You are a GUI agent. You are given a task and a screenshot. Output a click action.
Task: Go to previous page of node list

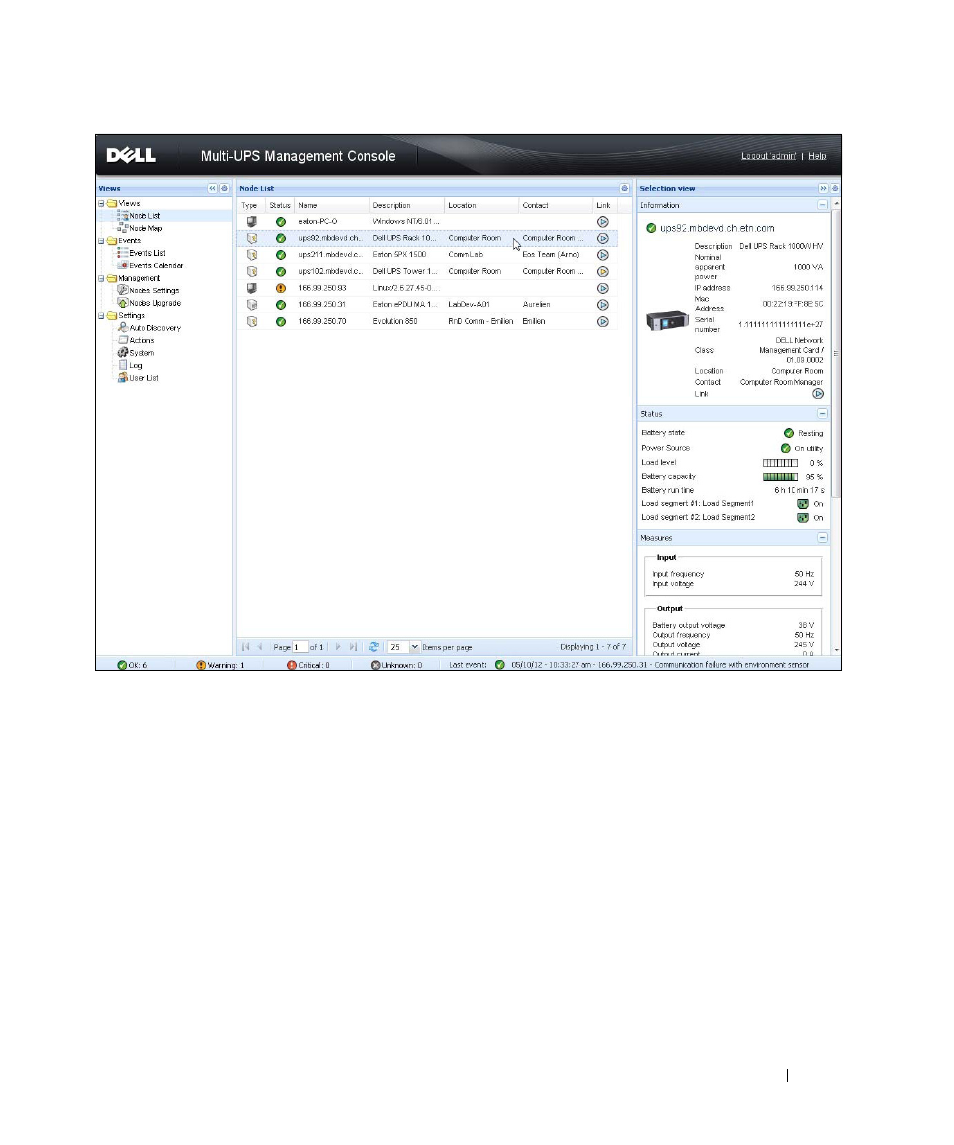[x=260, y=647]
